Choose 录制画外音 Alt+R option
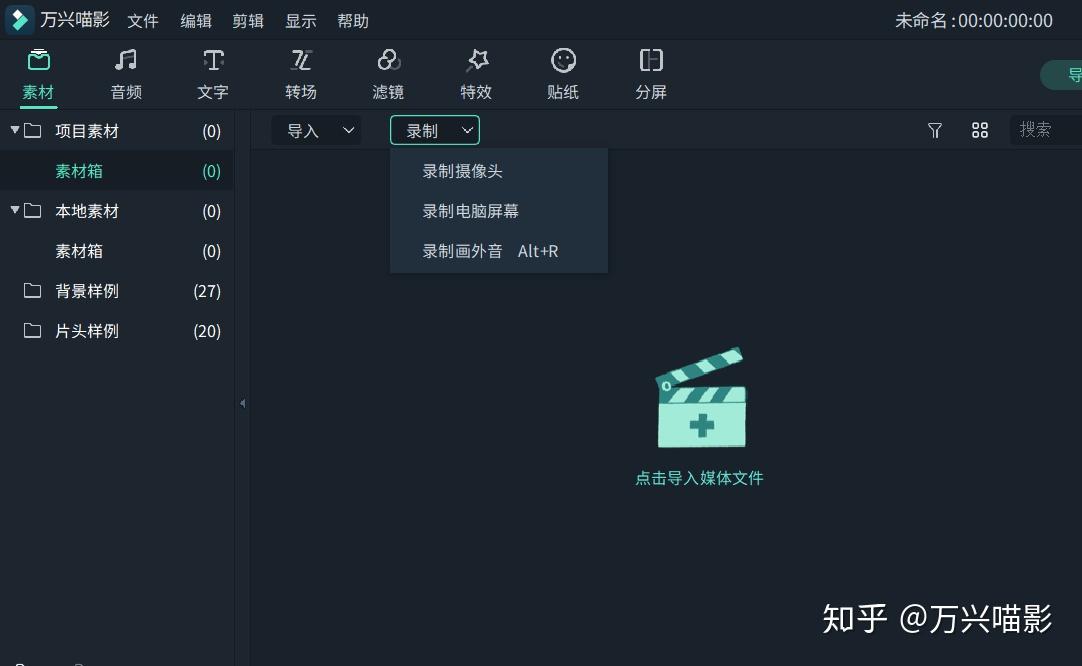 [499, 251]
